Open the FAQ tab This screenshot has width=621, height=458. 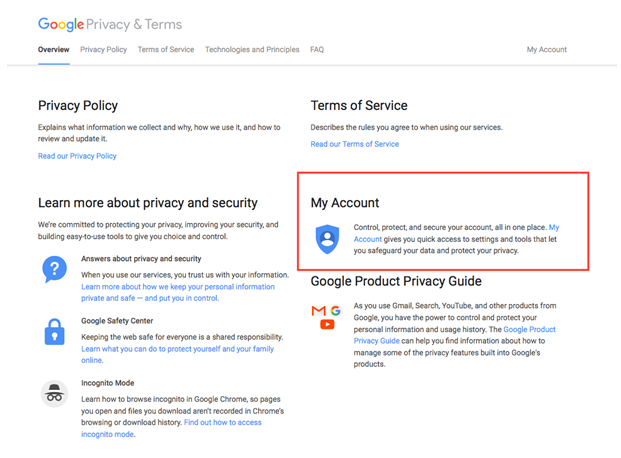(x=317, y=50)
